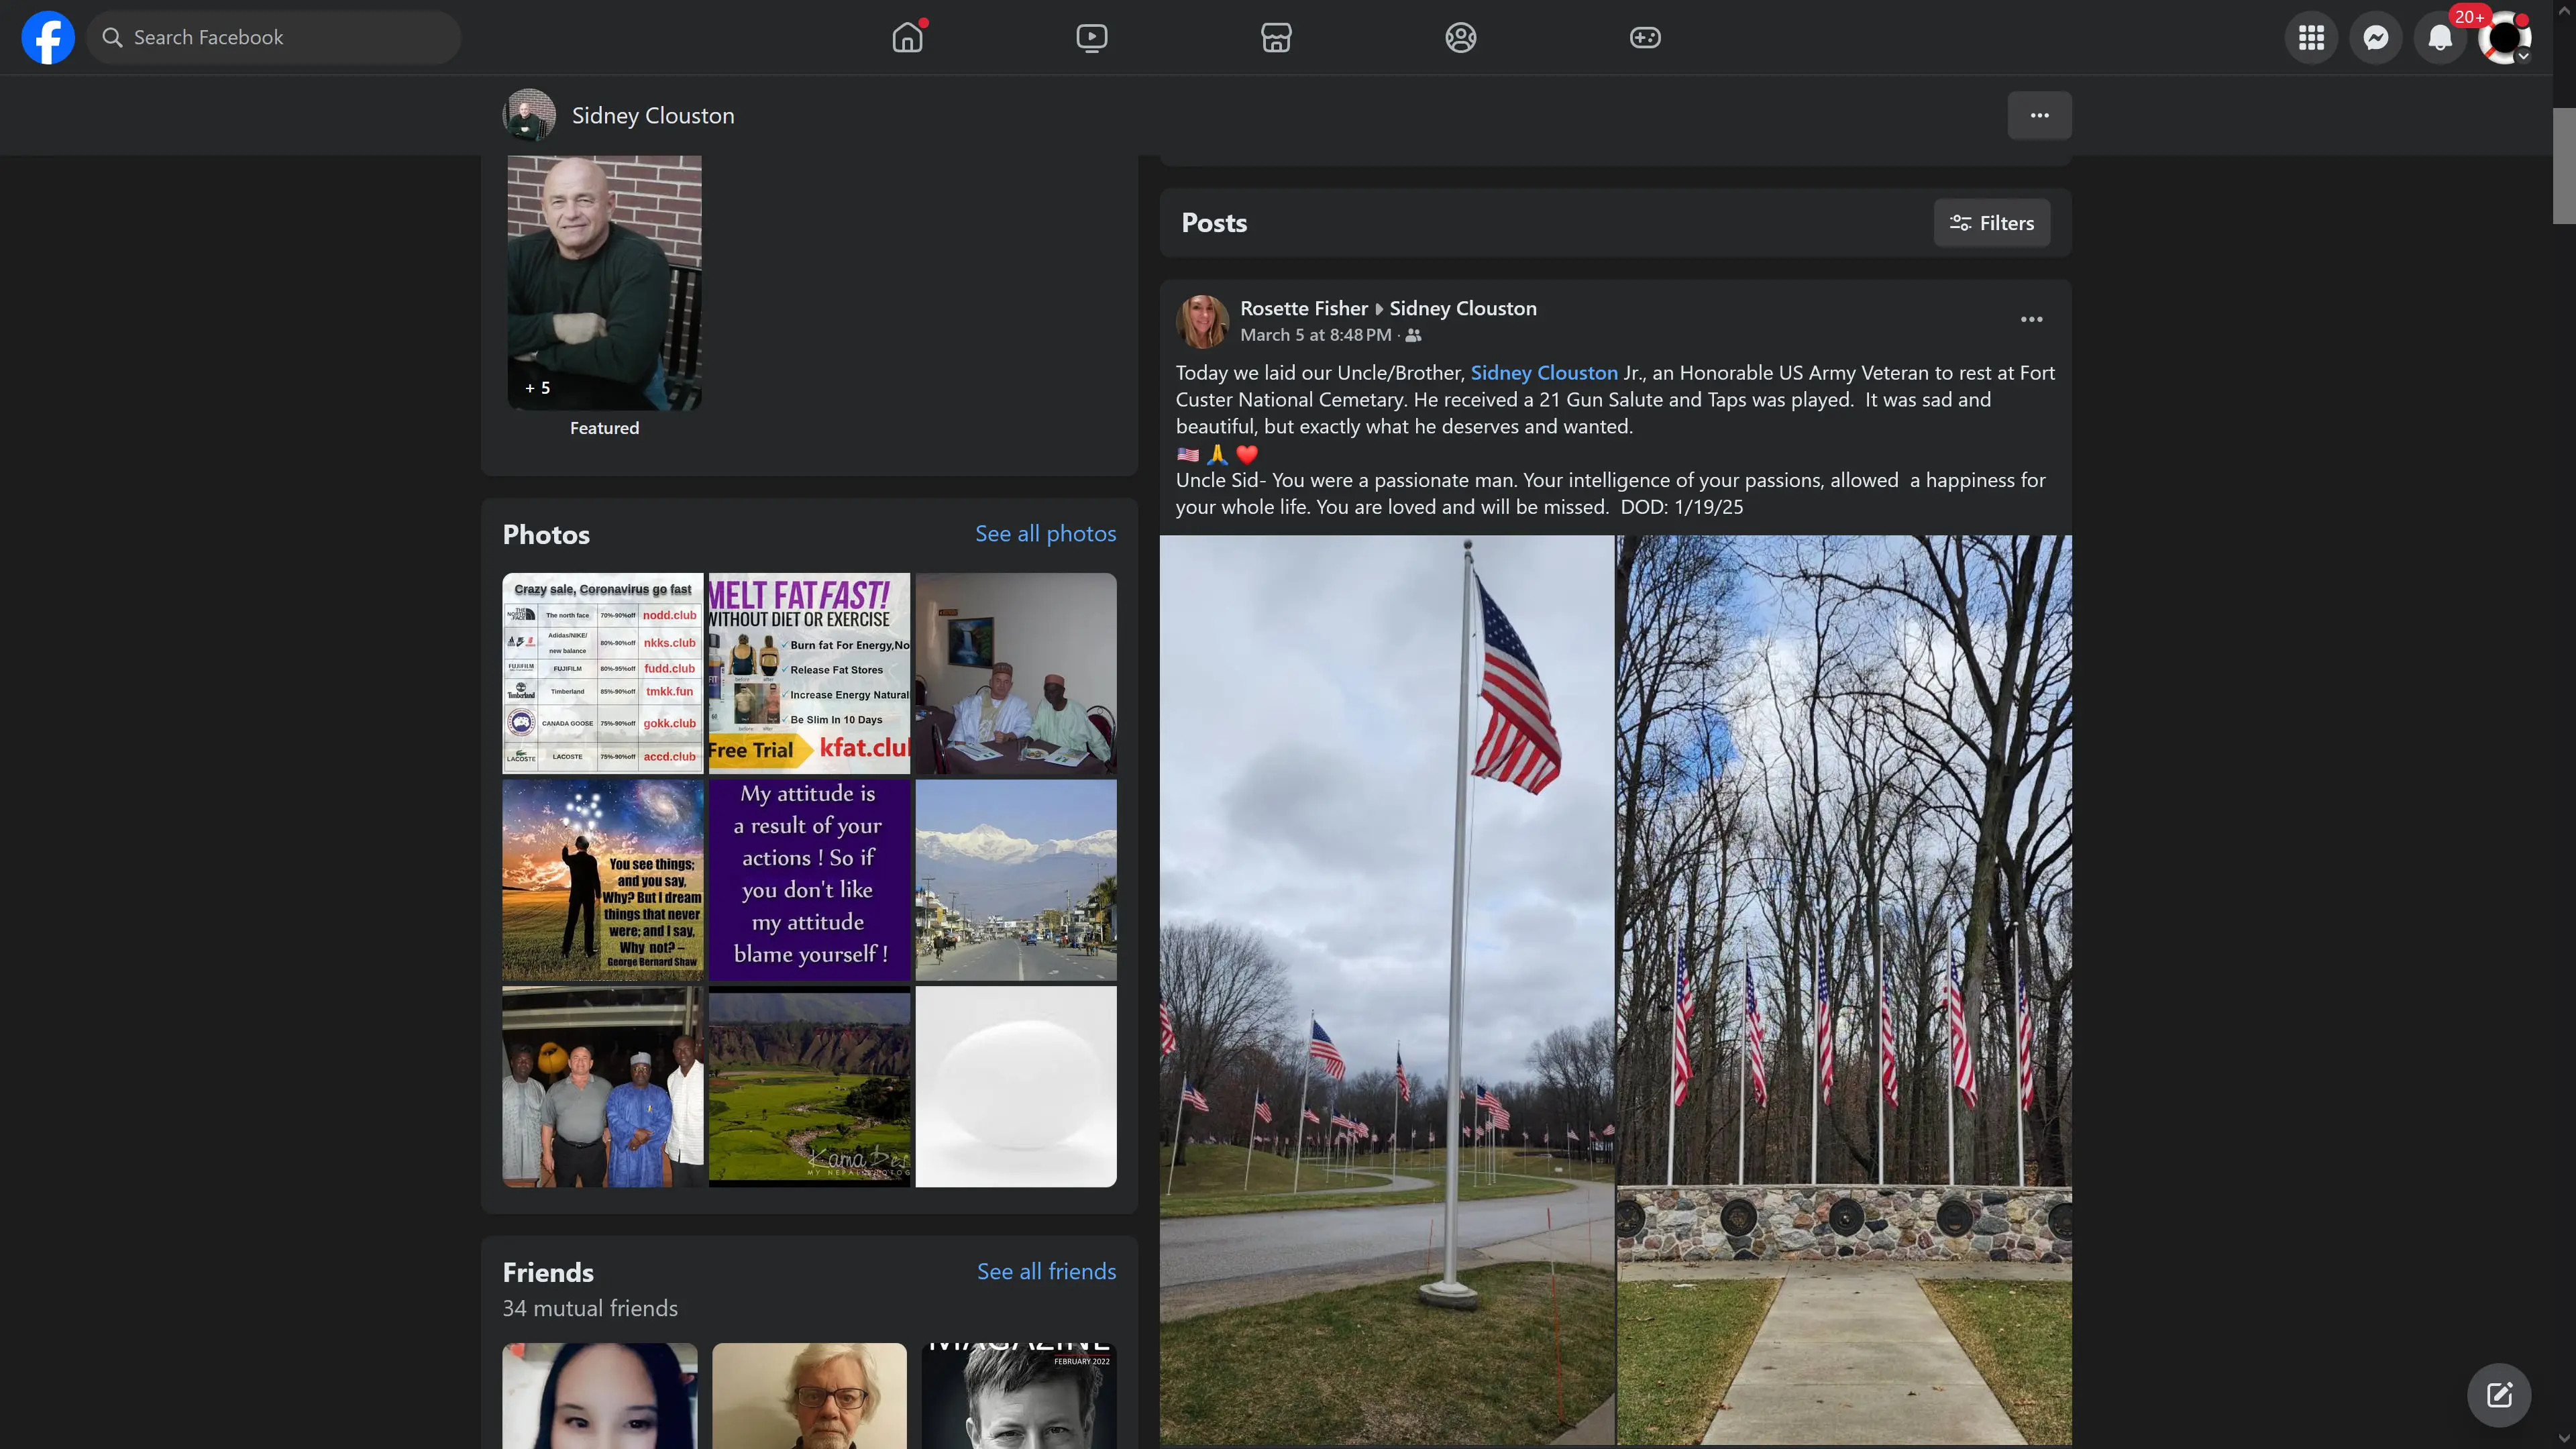The width and height of the screenshot is (2576, 1449).
Task: Click See all photos link
Action: (x=1045, y=534)
